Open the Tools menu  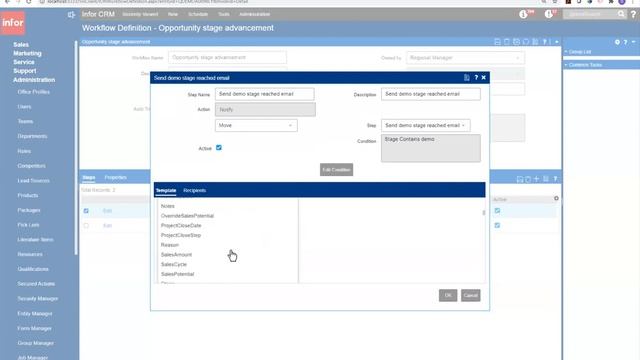[x=224, y=14]
